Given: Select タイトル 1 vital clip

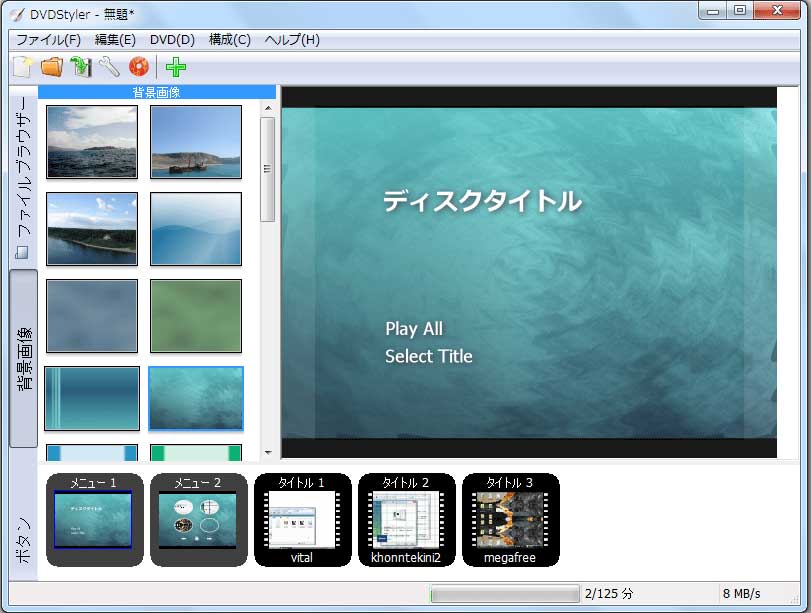Looking at the screenshot, I should (x=302, y=519).
